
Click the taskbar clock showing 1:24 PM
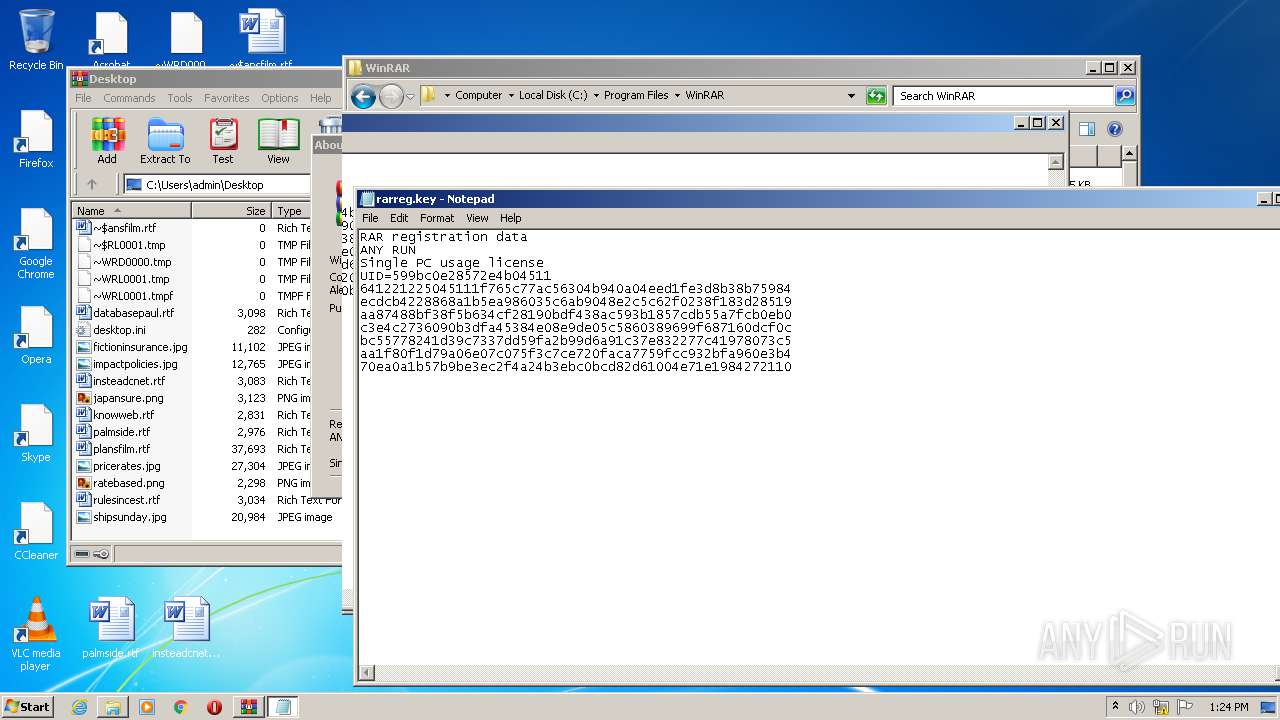pos(1228,707)
